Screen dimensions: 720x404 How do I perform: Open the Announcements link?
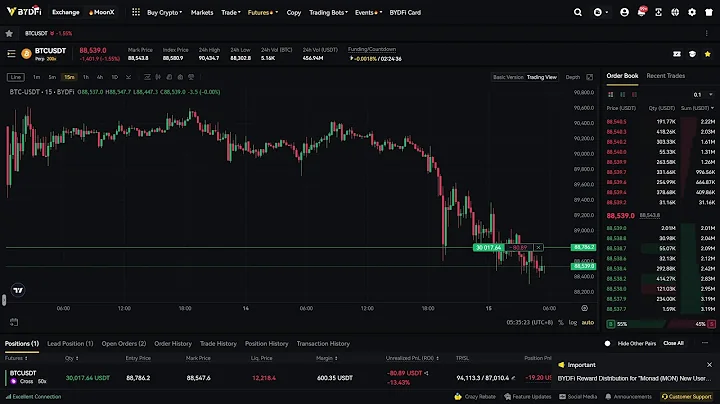[628, 396]
